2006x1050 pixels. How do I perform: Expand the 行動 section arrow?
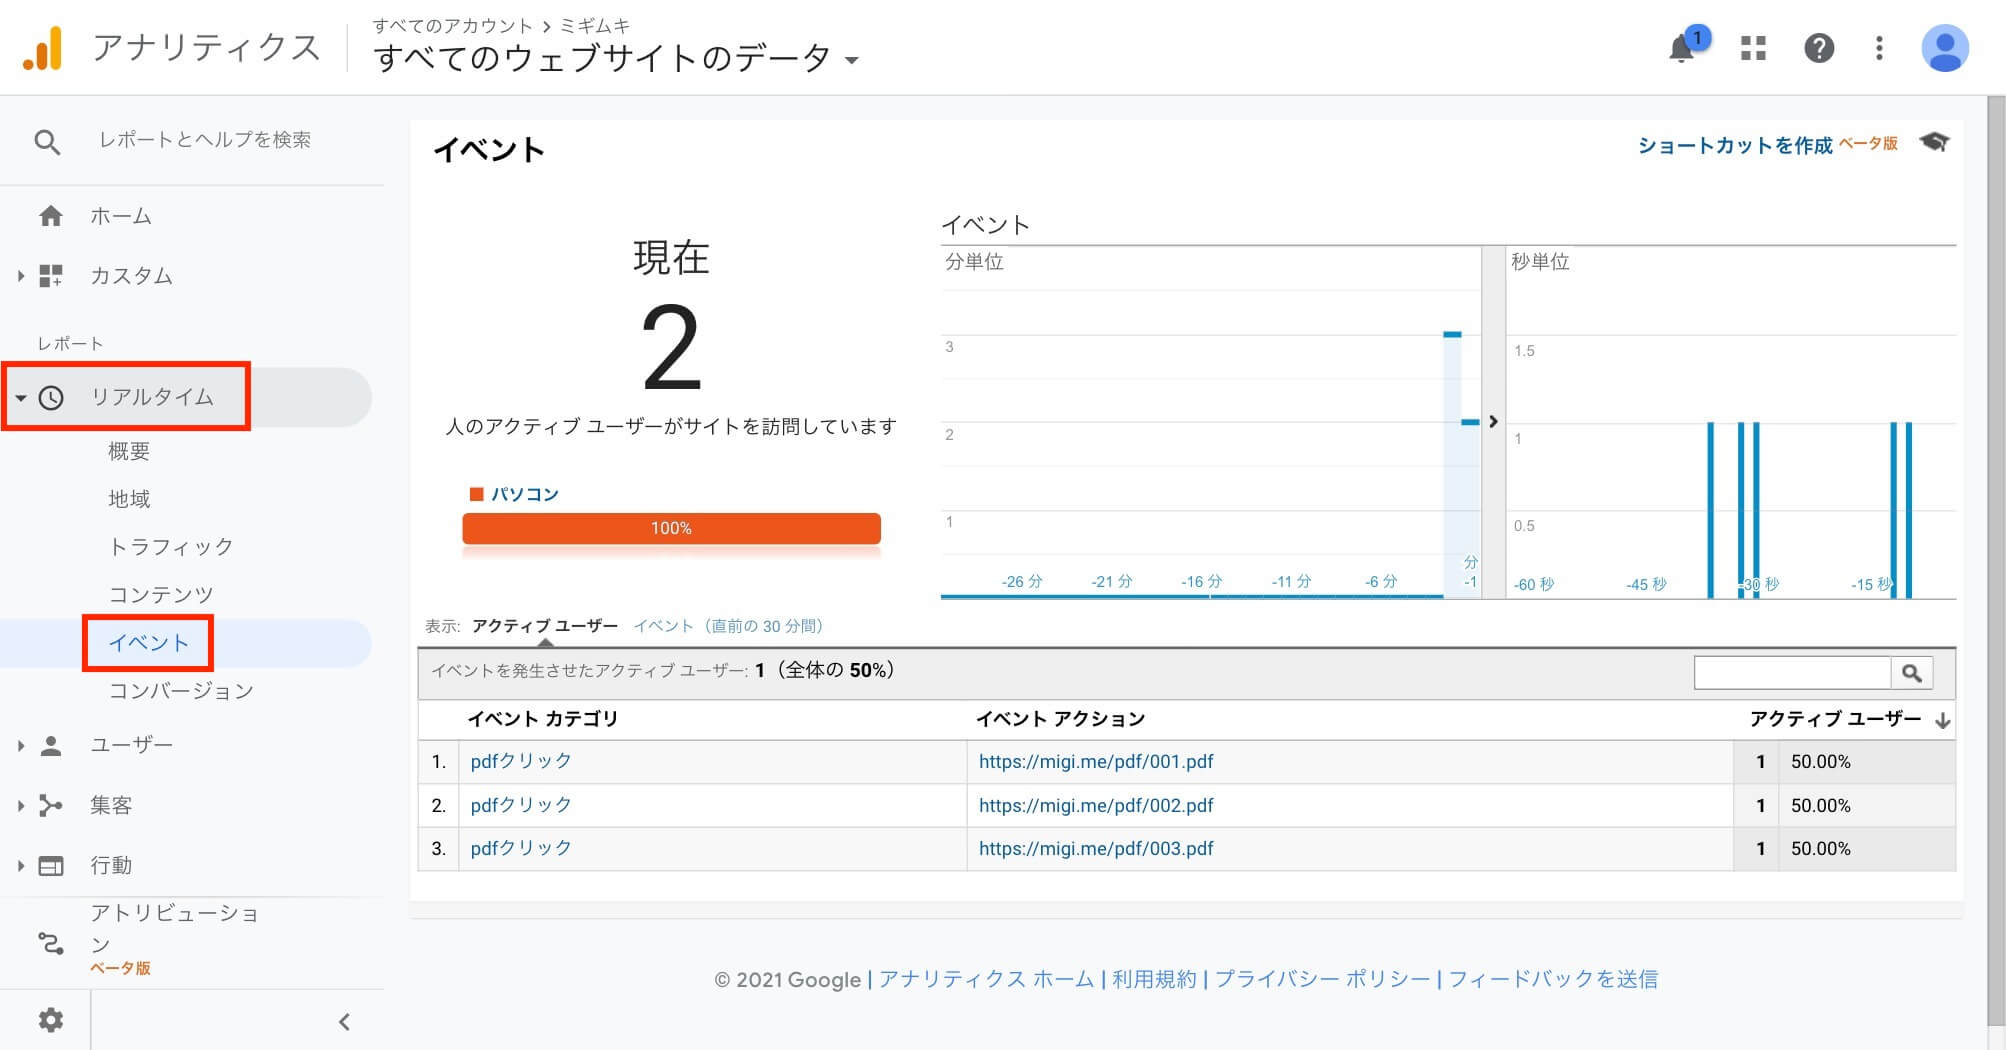pyautogui.click(x=20, y=866)
